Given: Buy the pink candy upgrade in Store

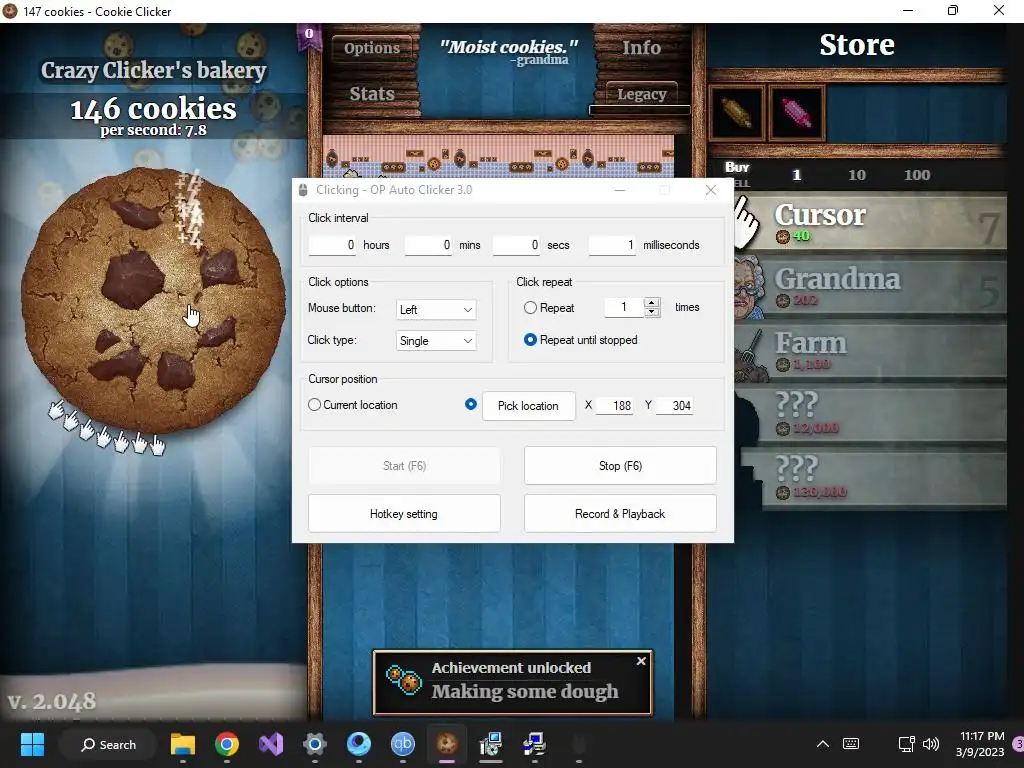Looking at the screenshot, I should point(796,112).
